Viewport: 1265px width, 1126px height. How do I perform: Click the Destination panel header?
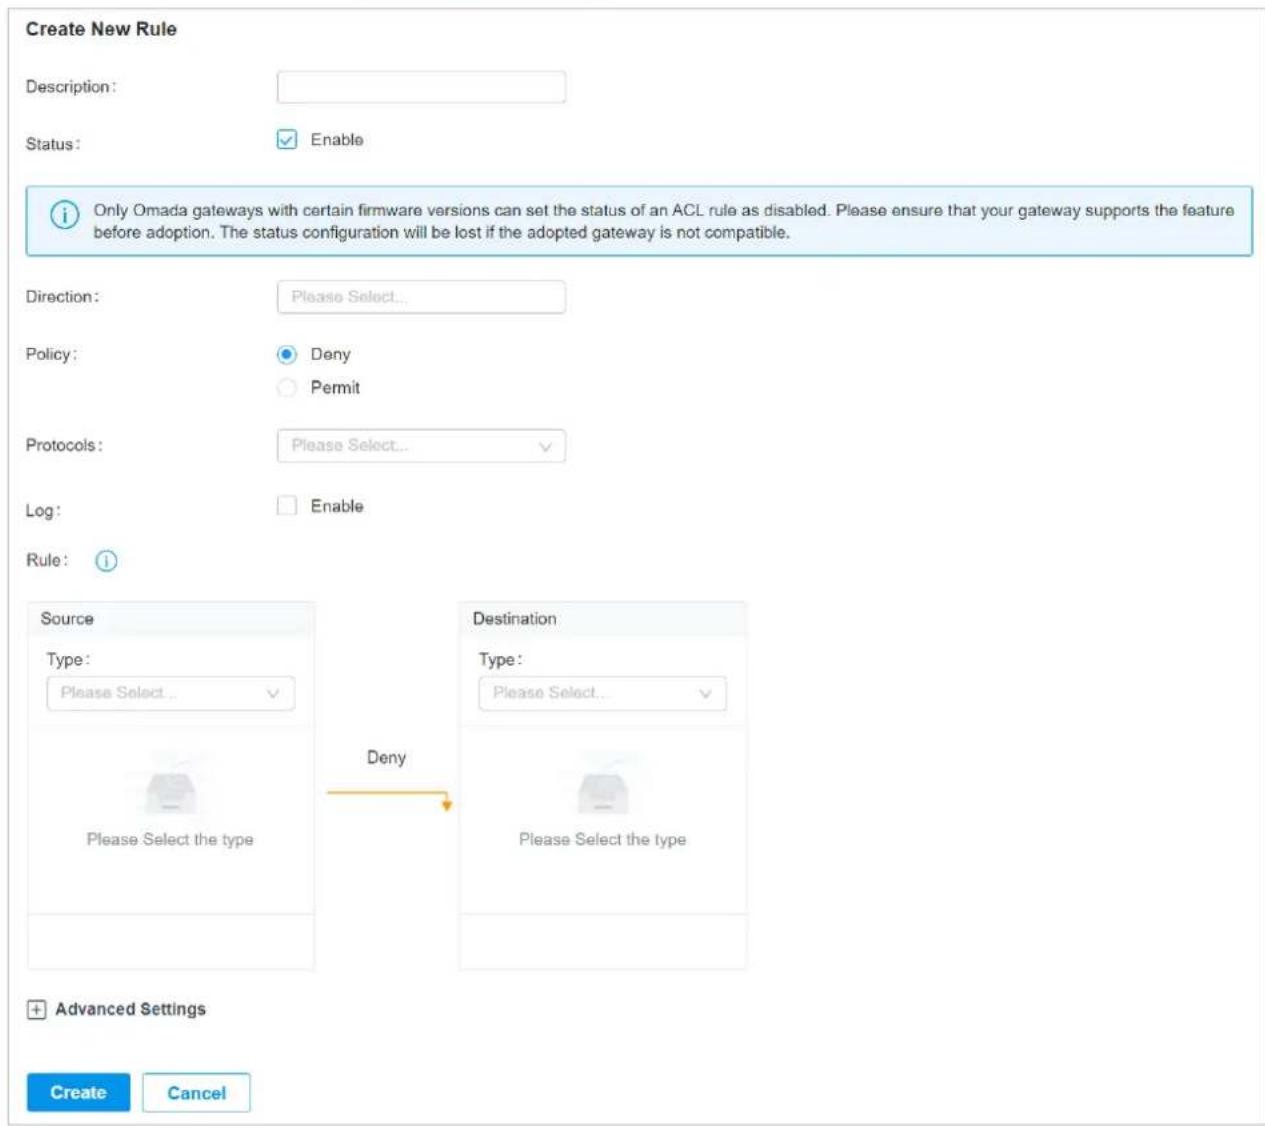tap(603, 619)
